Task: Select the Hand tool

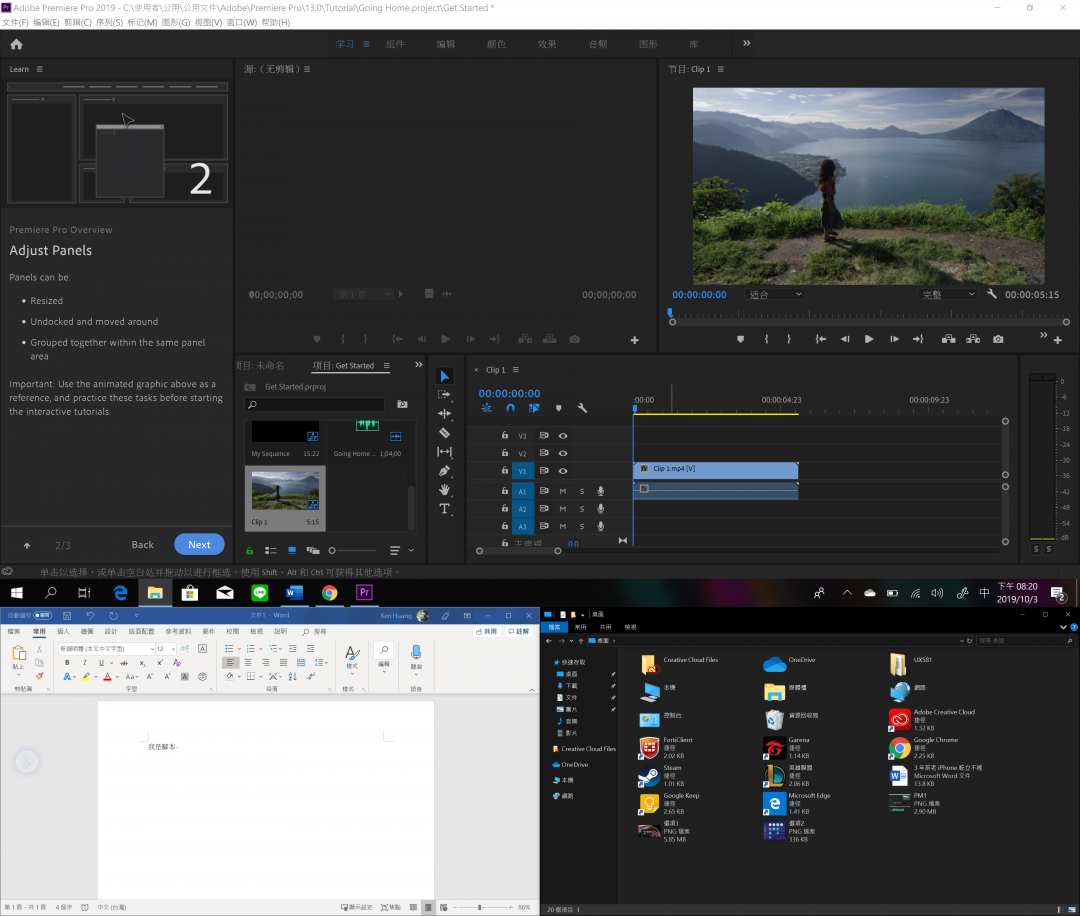Action: [x=445, y=490]
